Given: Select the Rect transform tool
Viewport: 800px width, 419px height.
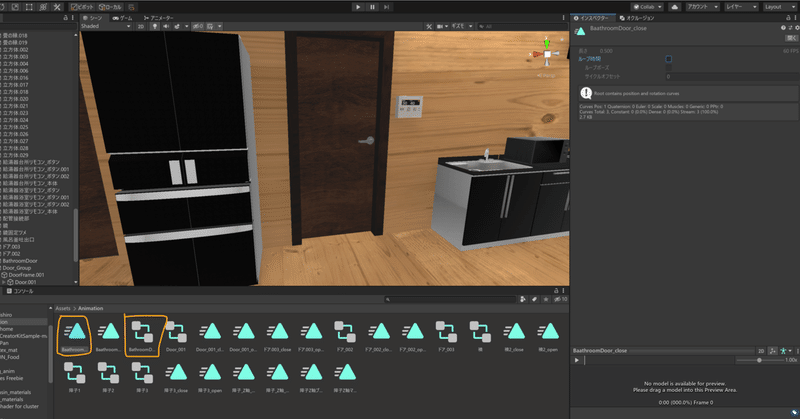Looking at the screenshot, I should [29, 7].
